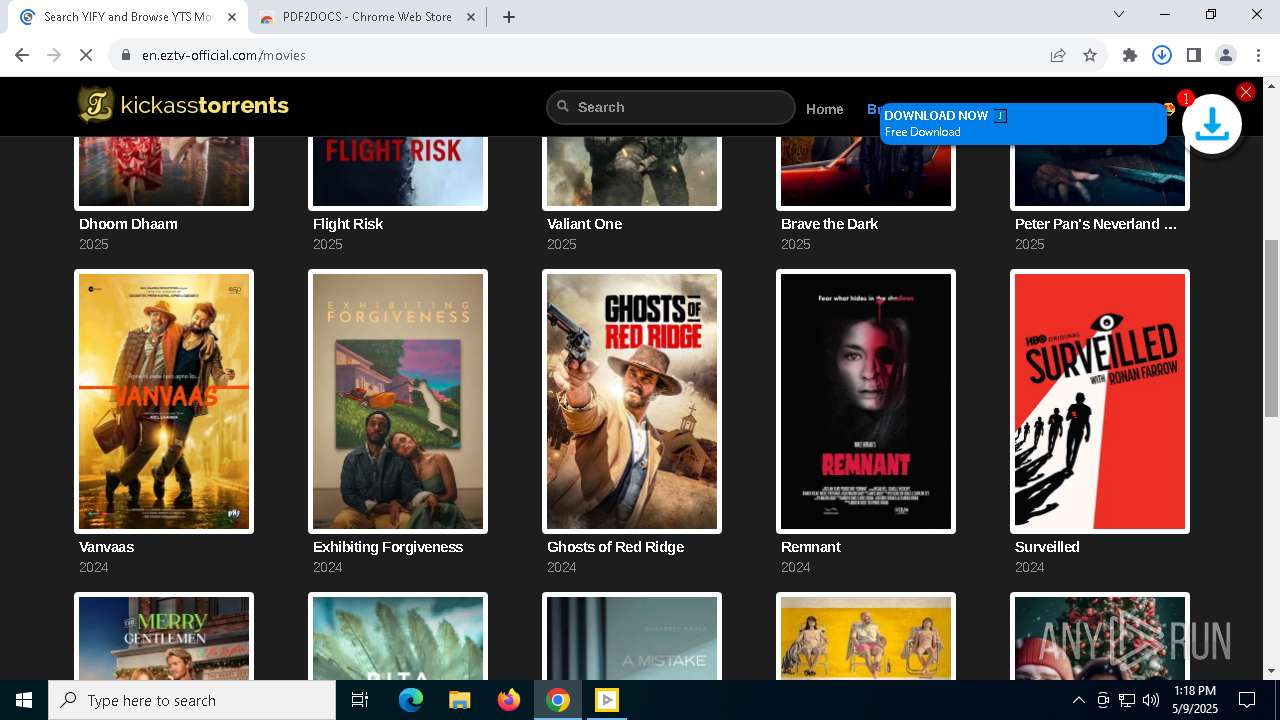This screenshot has width=1280, height=720.
Task: Open the Flight Risk poster
Action: [398, 172]
